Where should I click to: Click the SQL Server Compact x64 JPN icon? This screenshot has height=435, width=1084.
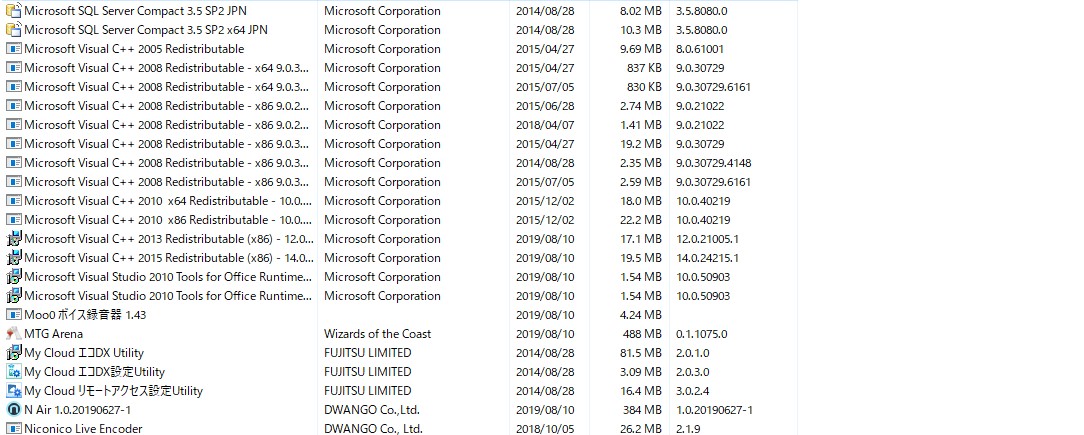[x=14, y=30]
